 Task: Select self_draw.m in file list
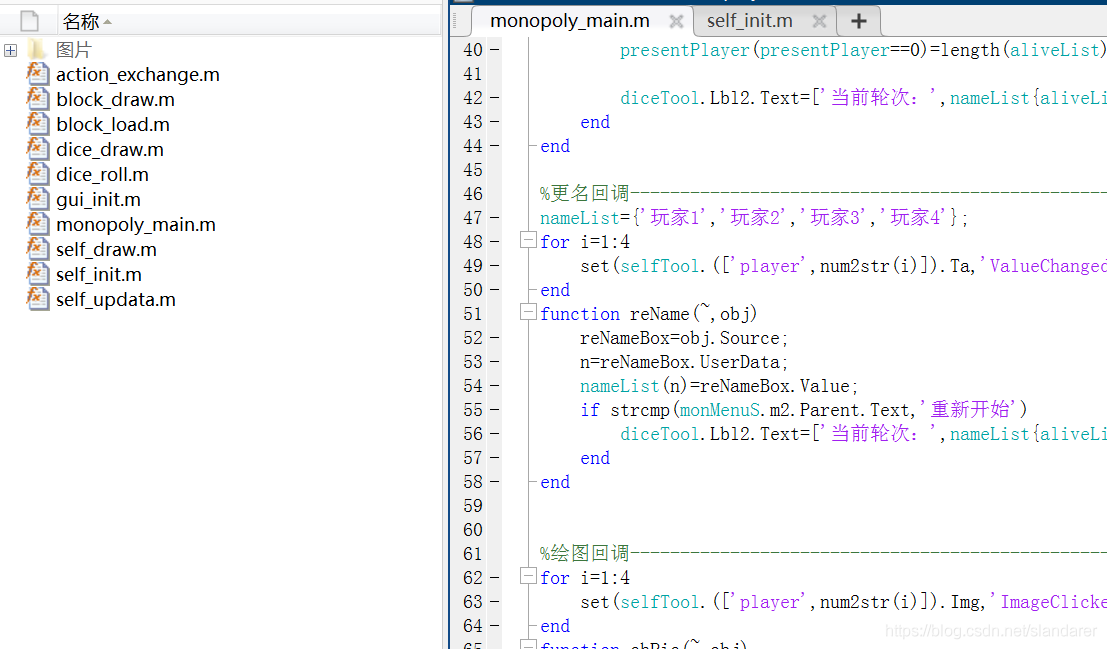pos(106,249)
